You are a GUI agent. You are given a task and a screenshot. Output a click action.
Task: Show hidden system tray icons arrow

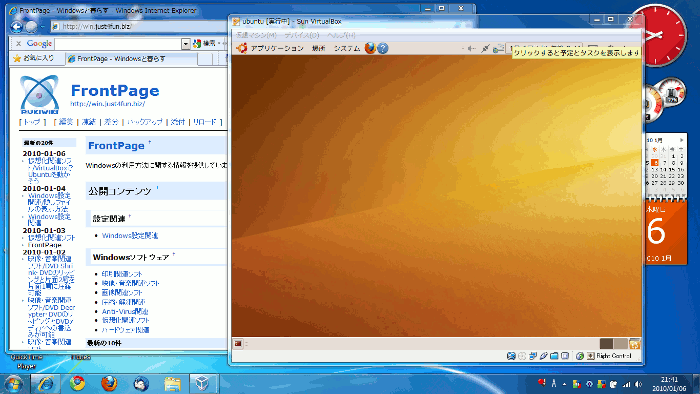click(x=565, y=384)
